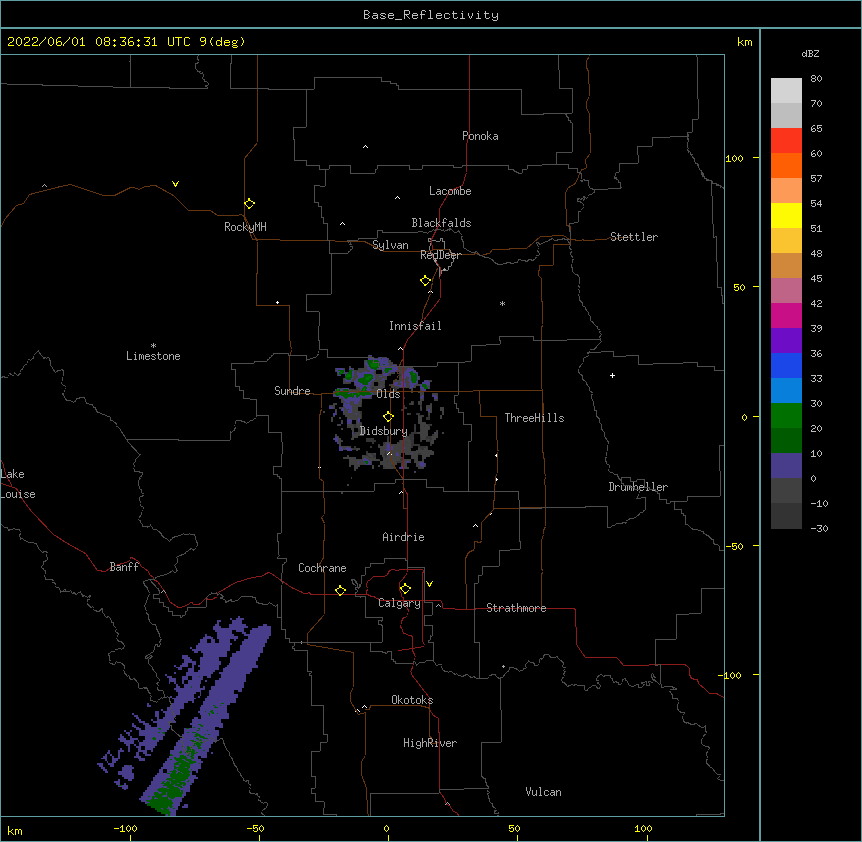Click the asterisk marker above Limestone
This screenshot has height=842, width=862.
tap(153, 346)
